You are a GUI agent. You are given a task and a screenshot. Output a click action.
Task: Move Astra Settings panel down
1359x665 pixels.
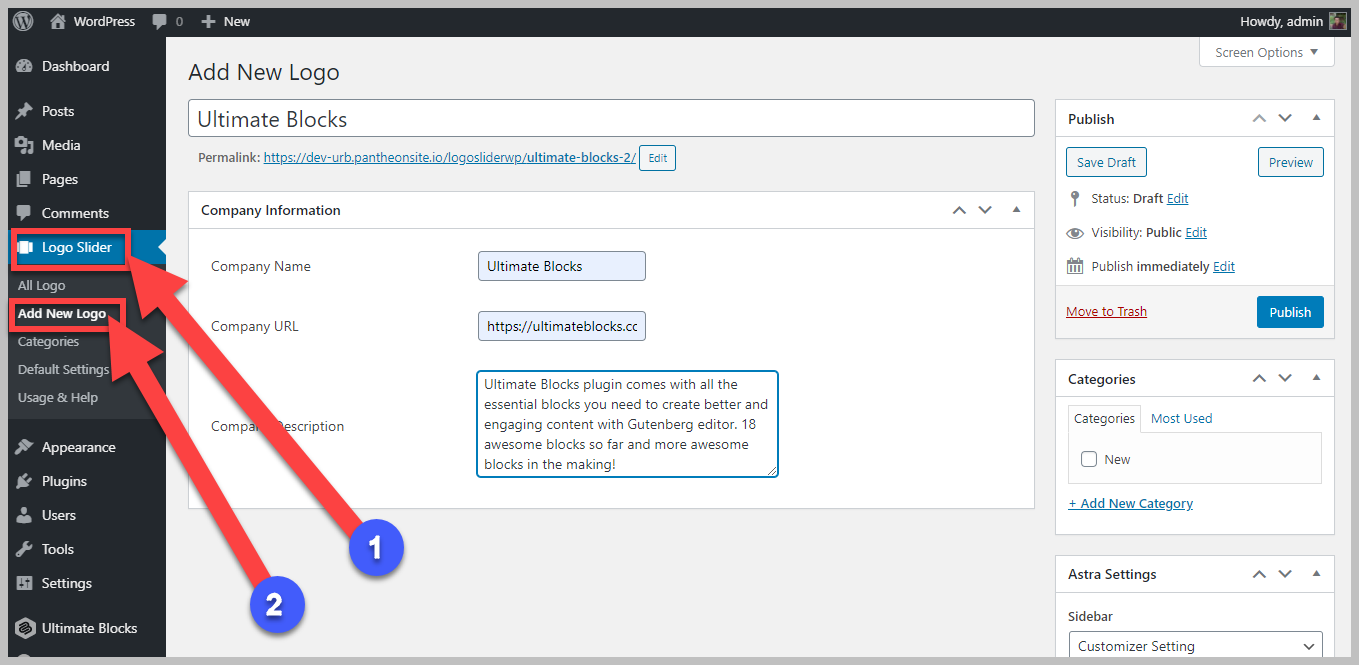pyautogui.click(x=1285, y=574)
